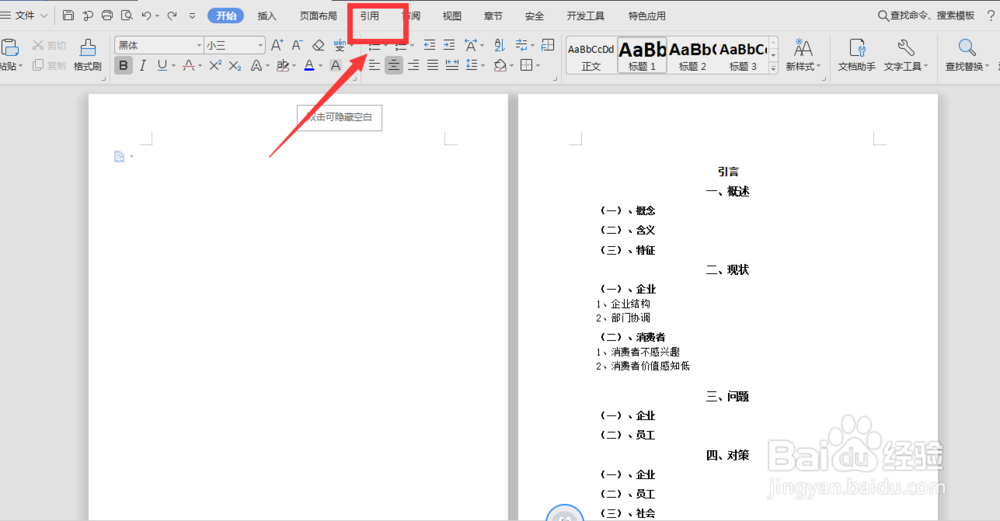
Task: Apply the blue font color A
Action: pos(309,65)
